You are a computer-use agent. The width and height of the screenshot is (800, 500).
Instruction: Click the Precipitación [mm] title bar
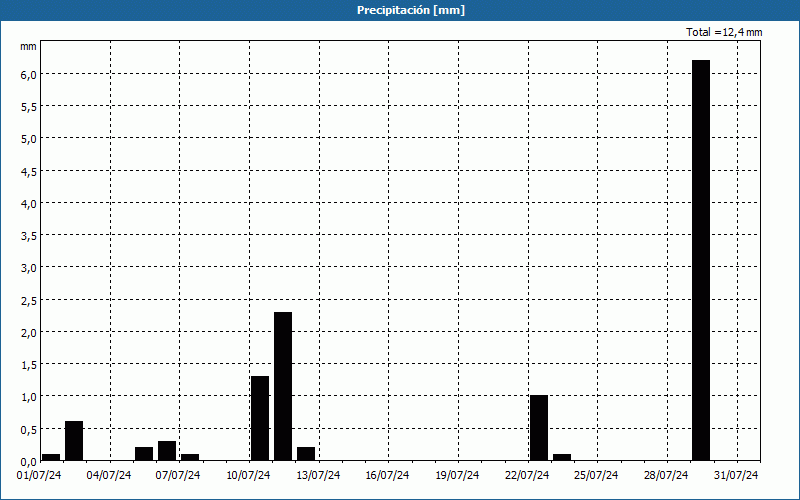click(400, 10)
